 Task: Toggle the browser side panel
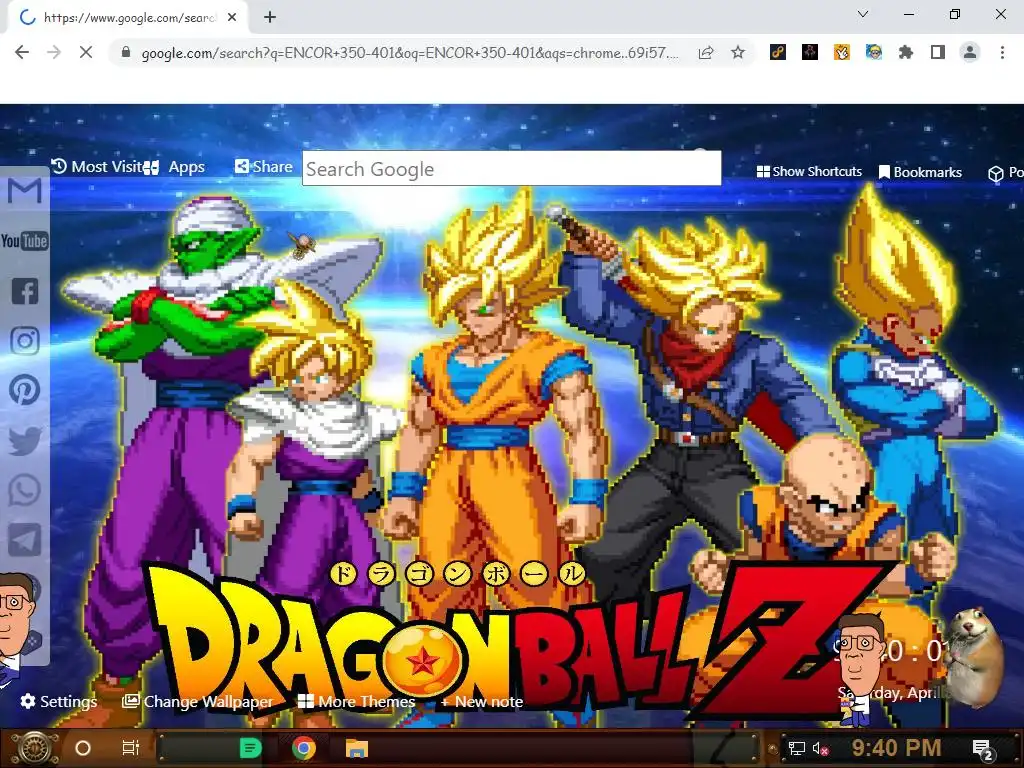(x=938, y=52)
